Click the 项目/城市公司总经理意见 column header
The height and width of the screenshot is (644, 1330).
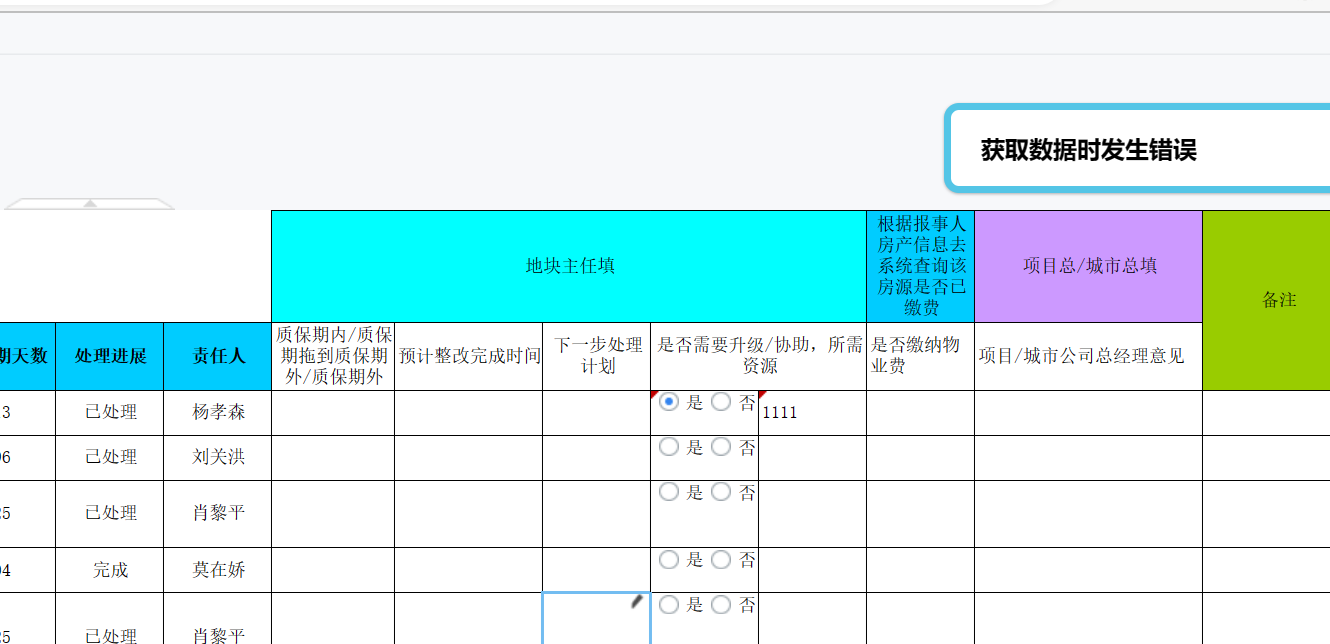(x=1088, y=356)
